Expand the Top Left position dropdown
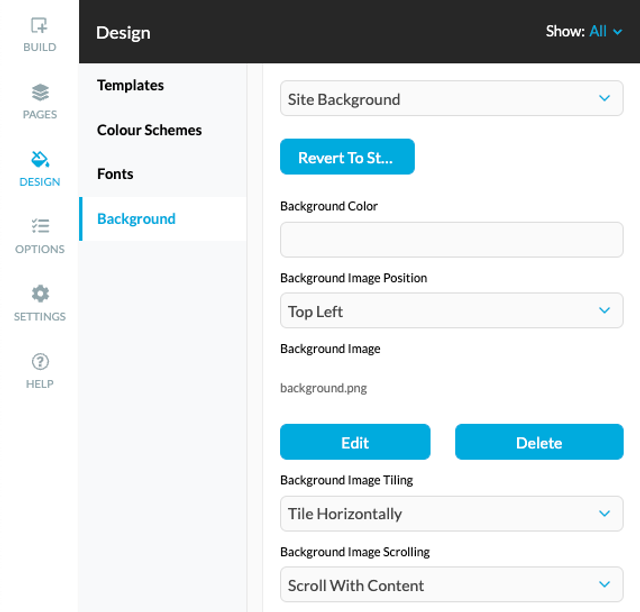This screenshot has height=612, width=640. point(451,310)
